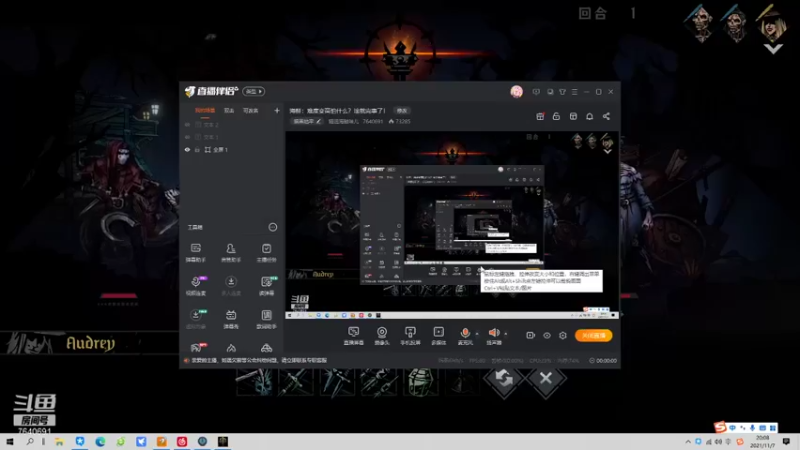
Task: Click the plus icon to add a scene
Action: (x=277, y=111)
